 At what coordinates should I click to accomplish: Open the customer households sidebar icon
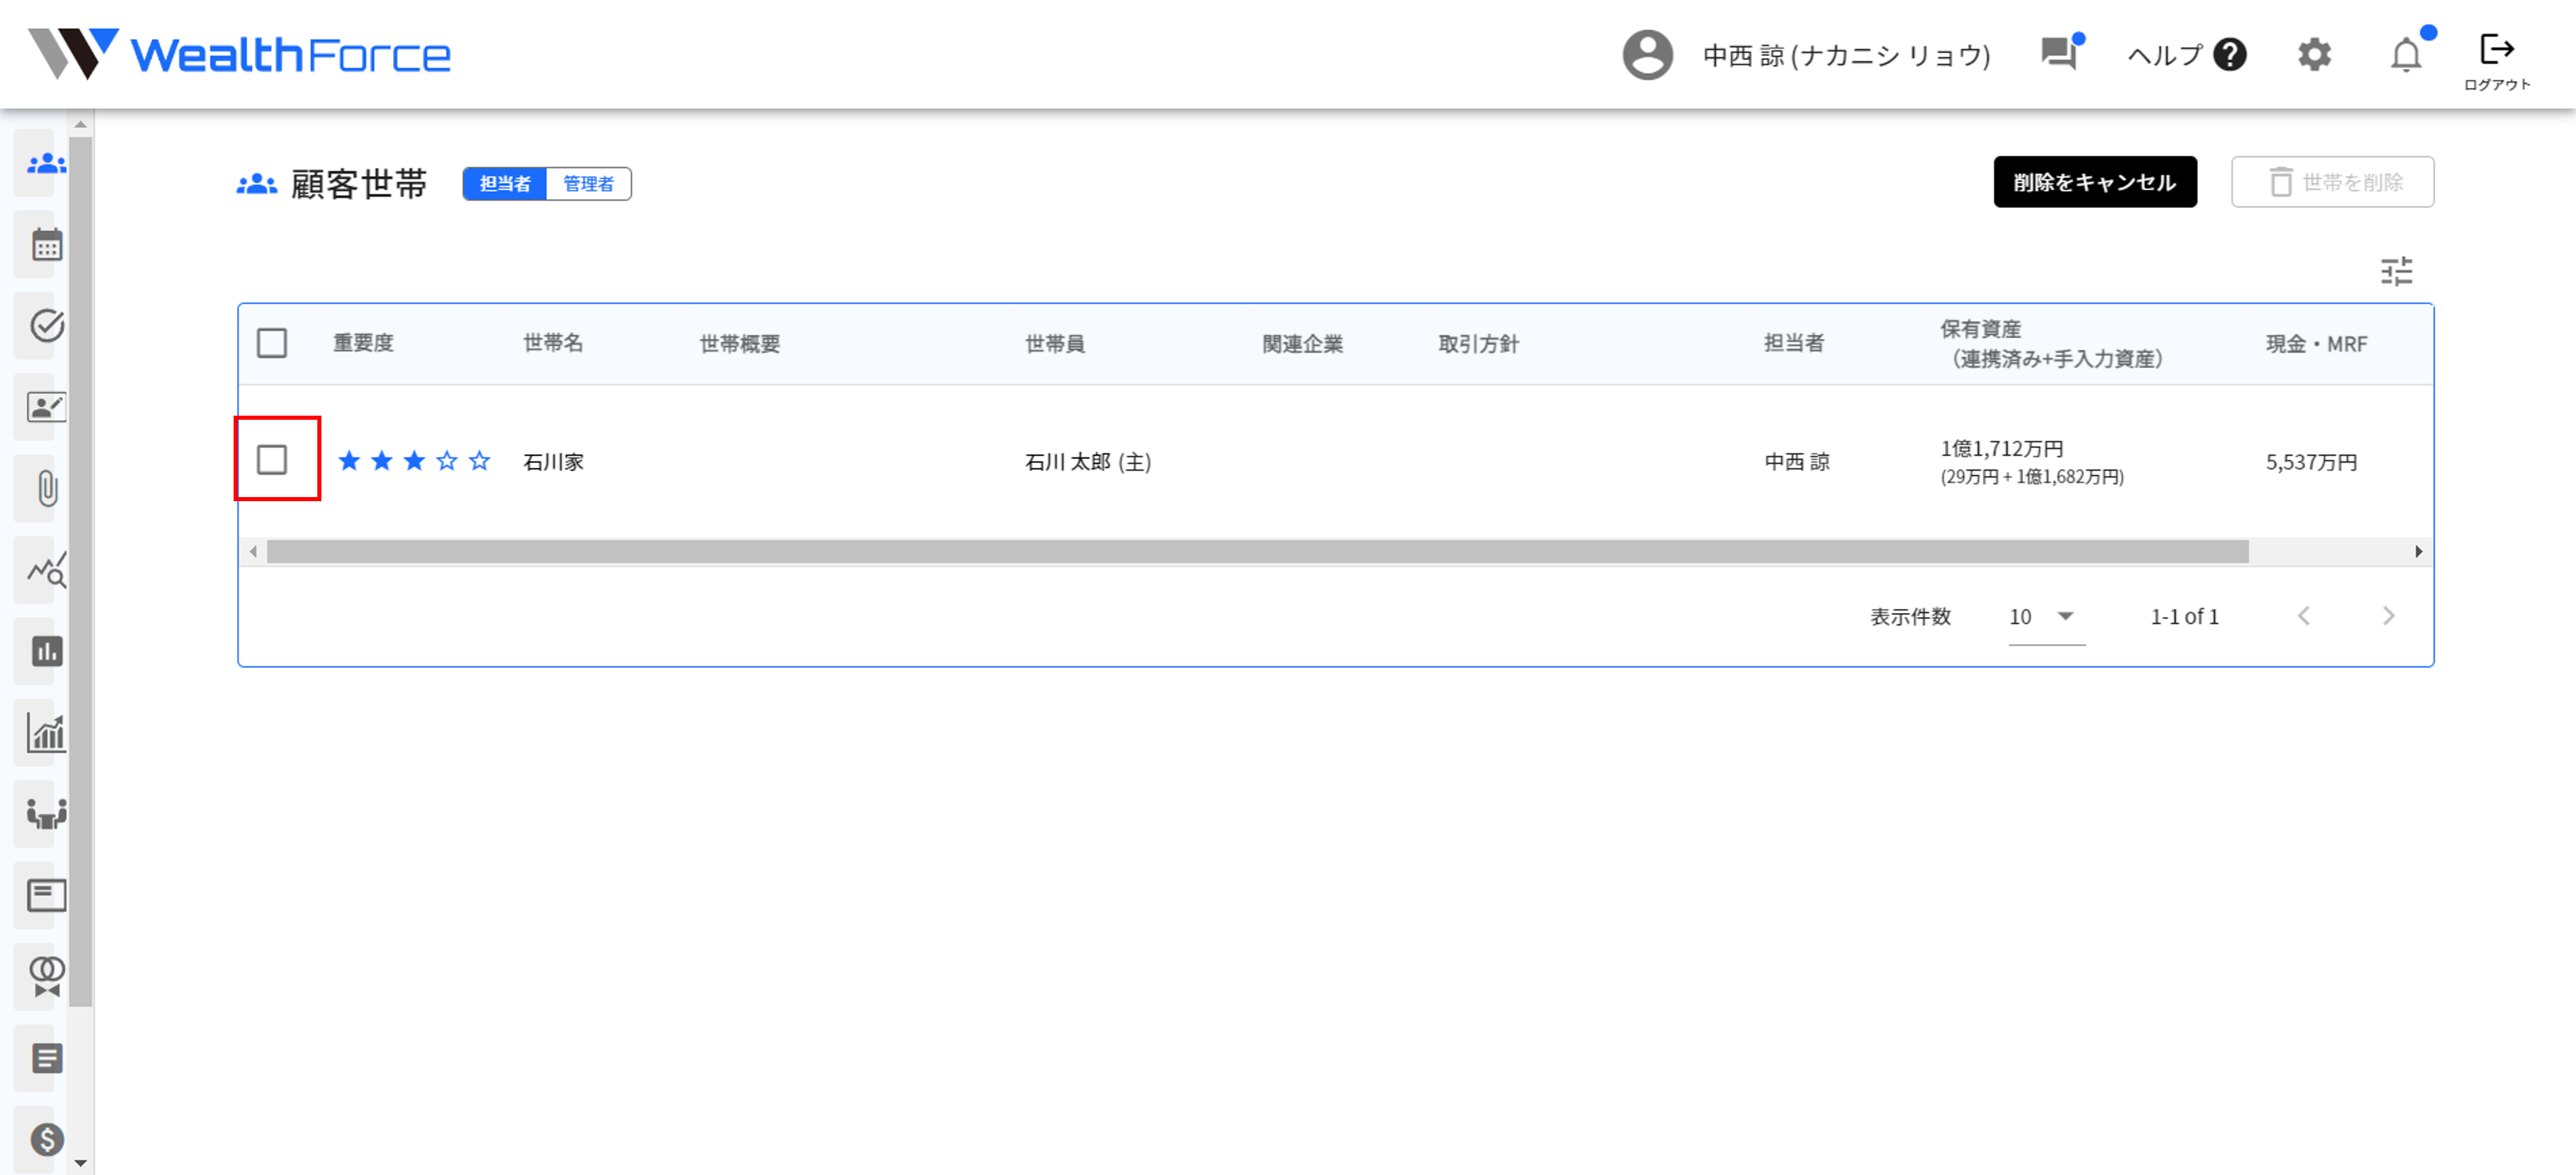pos(46,163)
